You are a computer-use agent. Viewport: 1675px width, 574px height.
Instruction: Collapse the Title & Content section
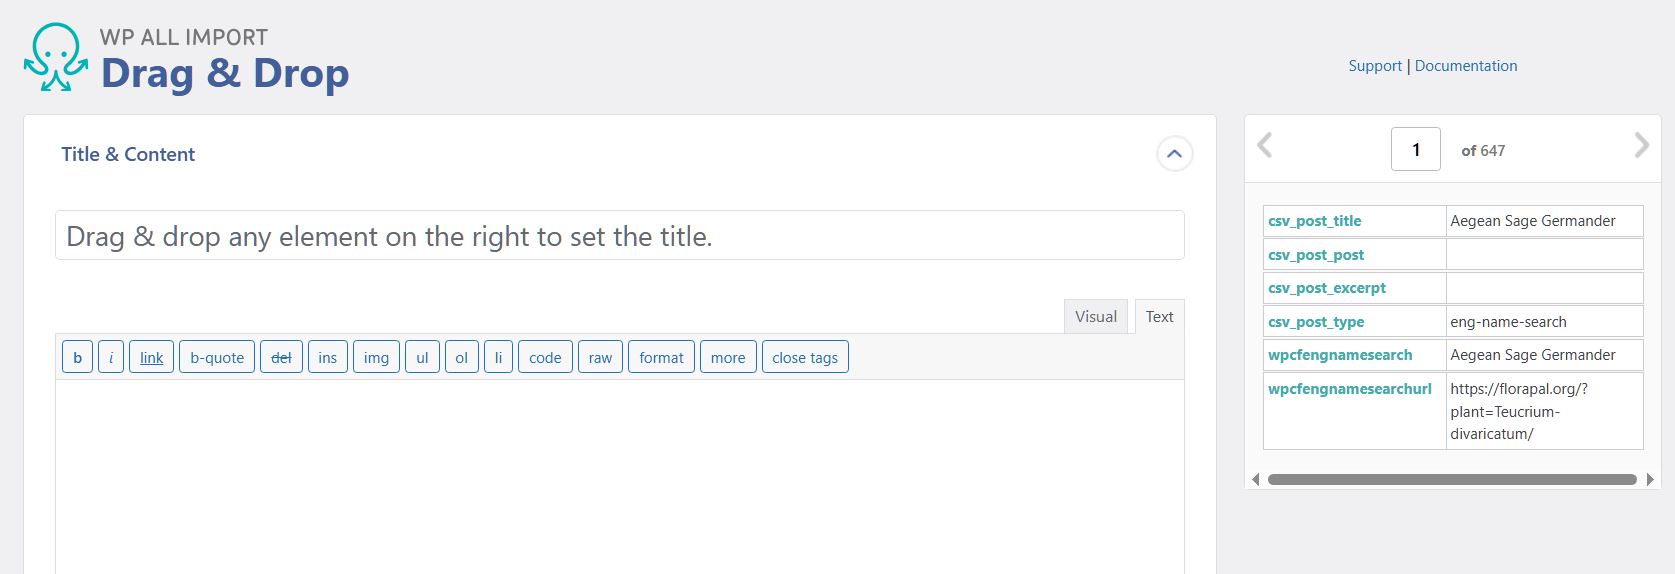point(1174,154)
